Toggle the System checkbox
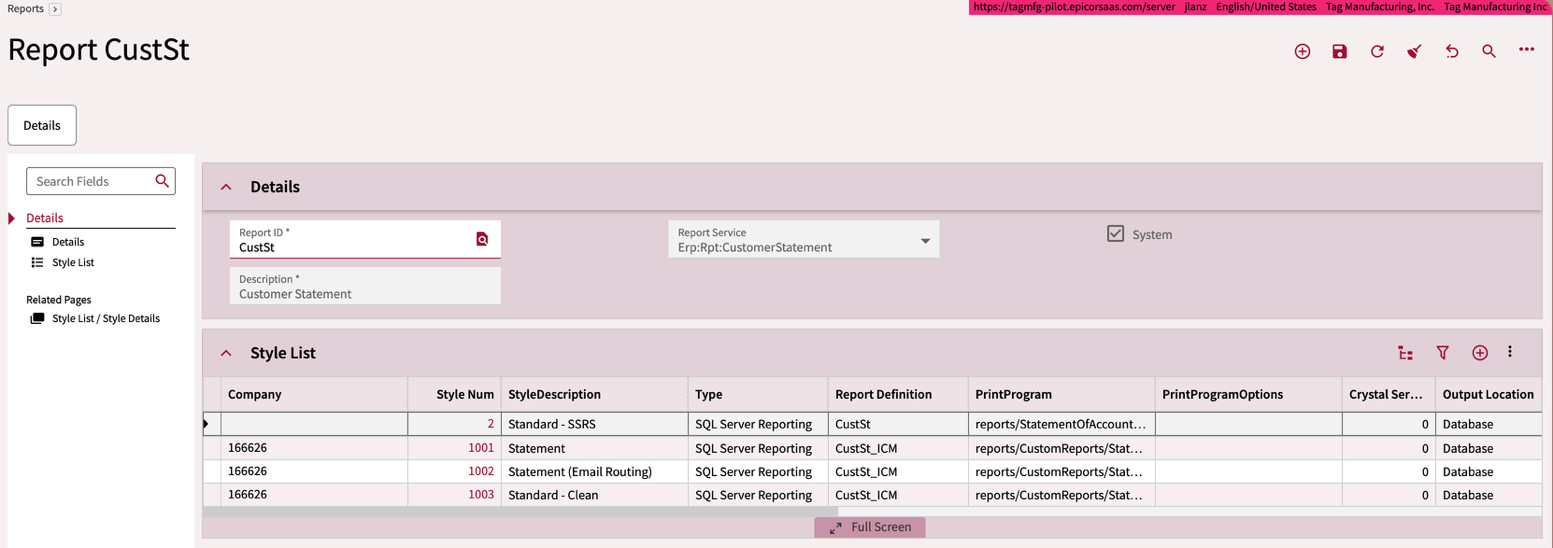Screen dimensions: 1553x548 [x=1116, y=234]
